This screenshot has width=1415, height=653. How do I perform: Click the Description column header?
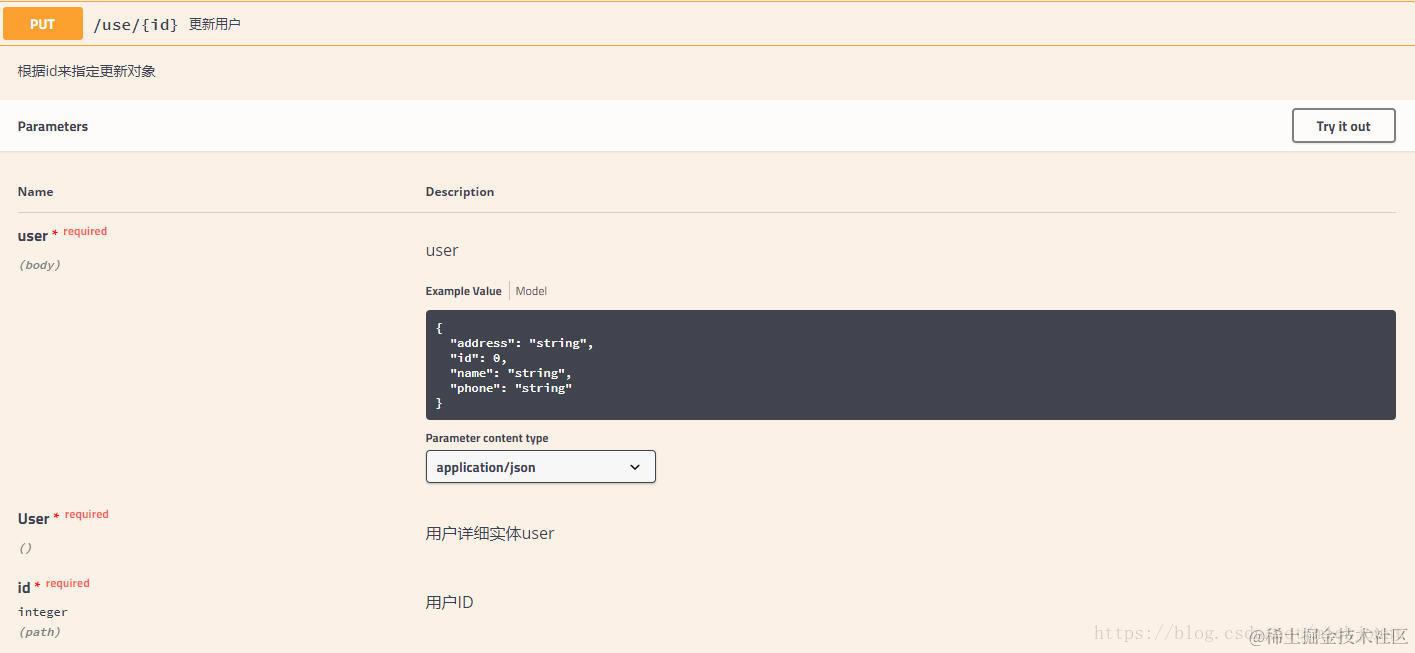pos(460,191)
